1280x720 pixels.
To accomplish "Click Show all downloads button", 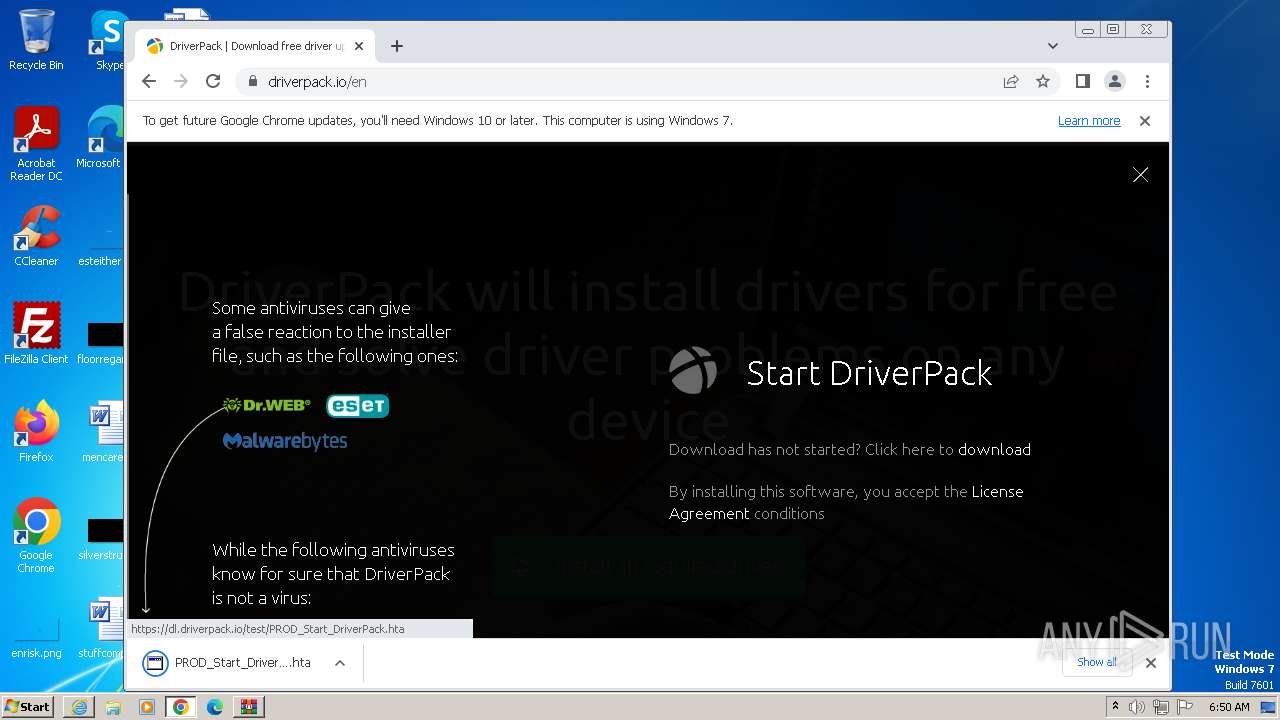I will point(1097,662).
